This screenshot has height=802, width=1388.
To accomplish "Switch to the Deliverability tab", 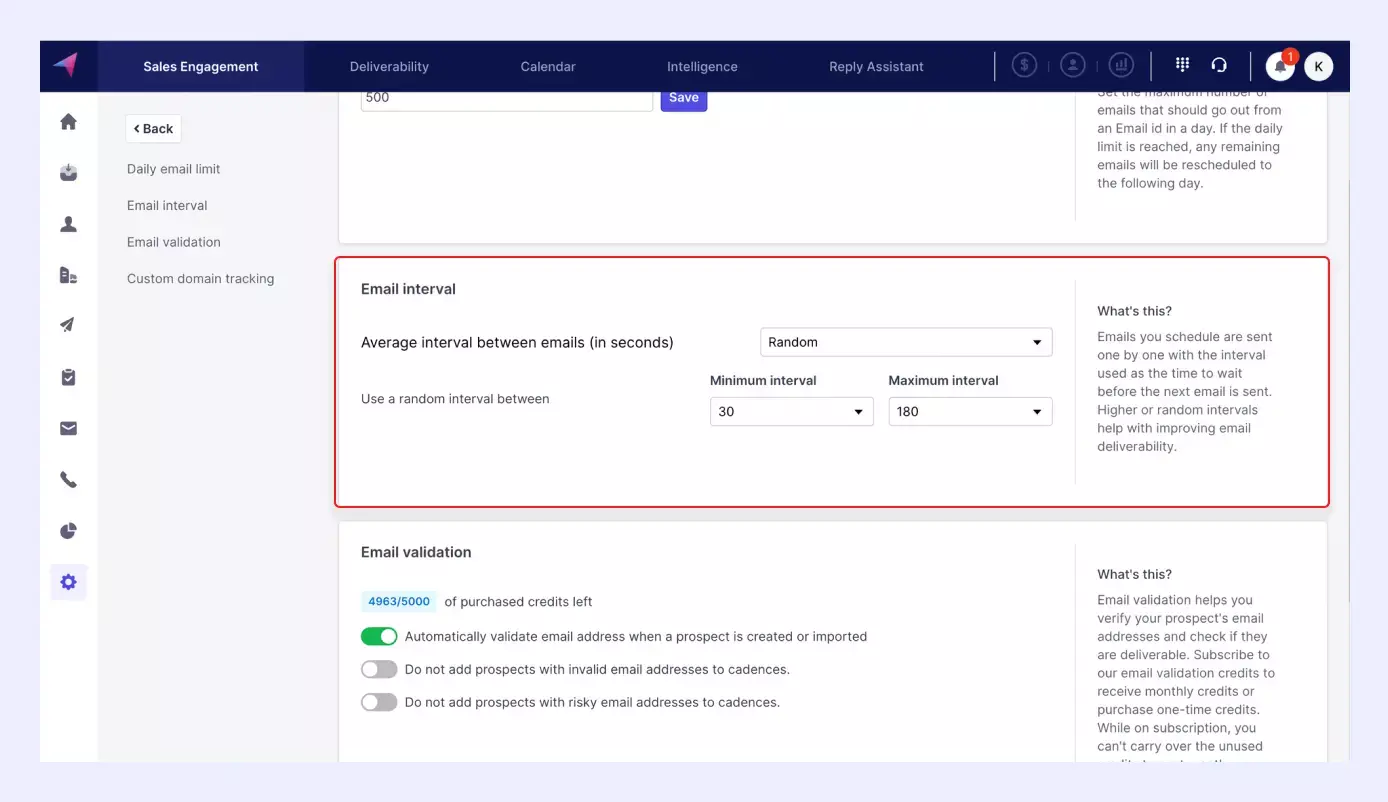I will [389, 67].
